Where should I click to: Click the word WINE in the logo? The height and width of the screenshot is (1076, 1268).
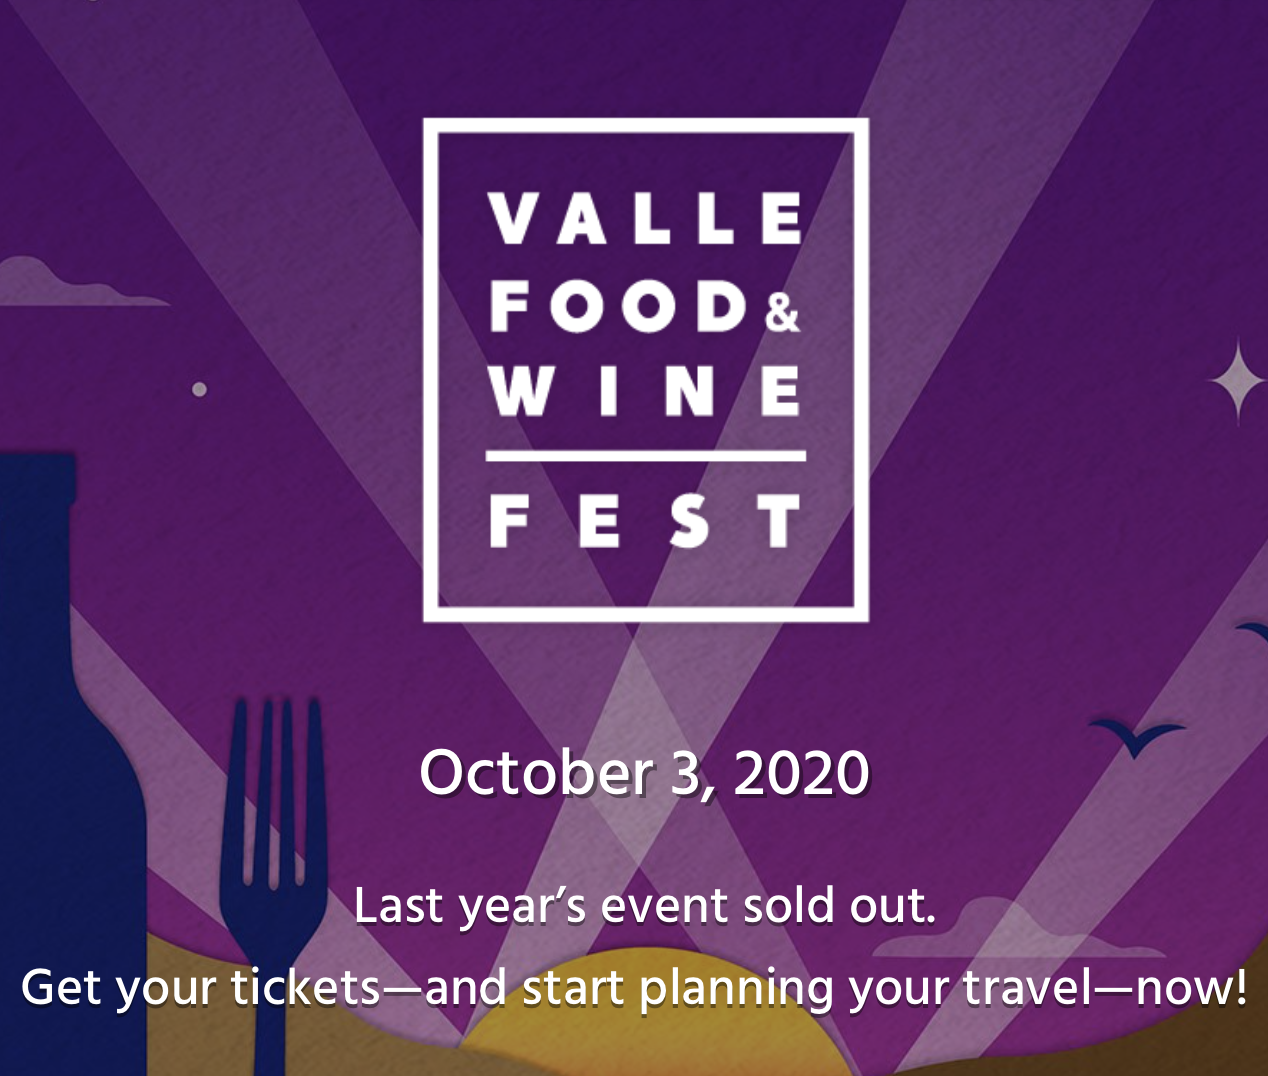pos(645,389)
